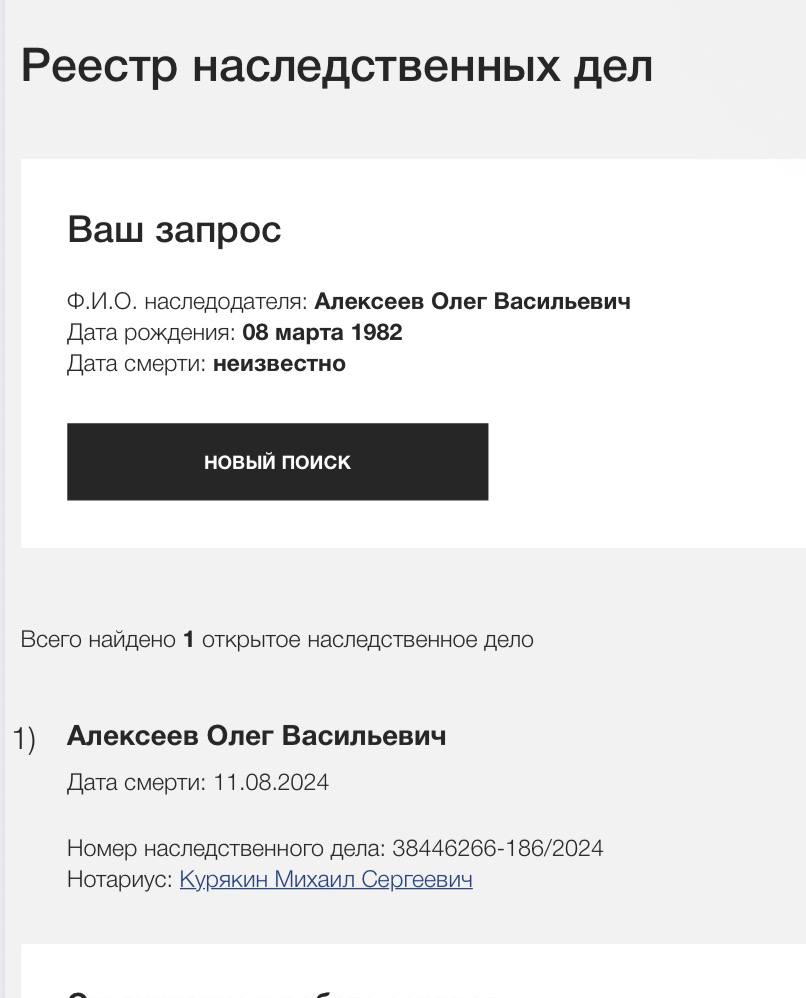Viewport: 806px width, 998px height.
Task: Click the Ваш запрос heading
Action: point(174,229)
